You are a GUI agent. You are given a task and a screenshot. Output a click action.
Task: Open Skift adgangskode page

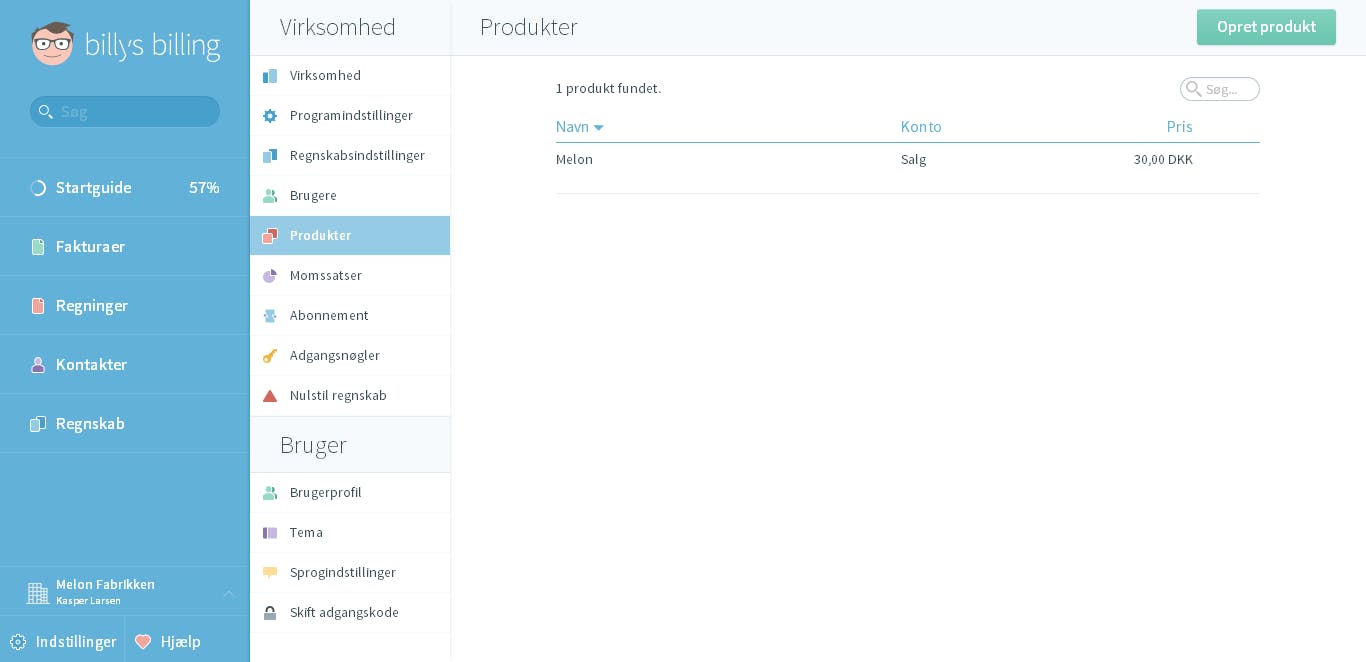click(350, 613)
